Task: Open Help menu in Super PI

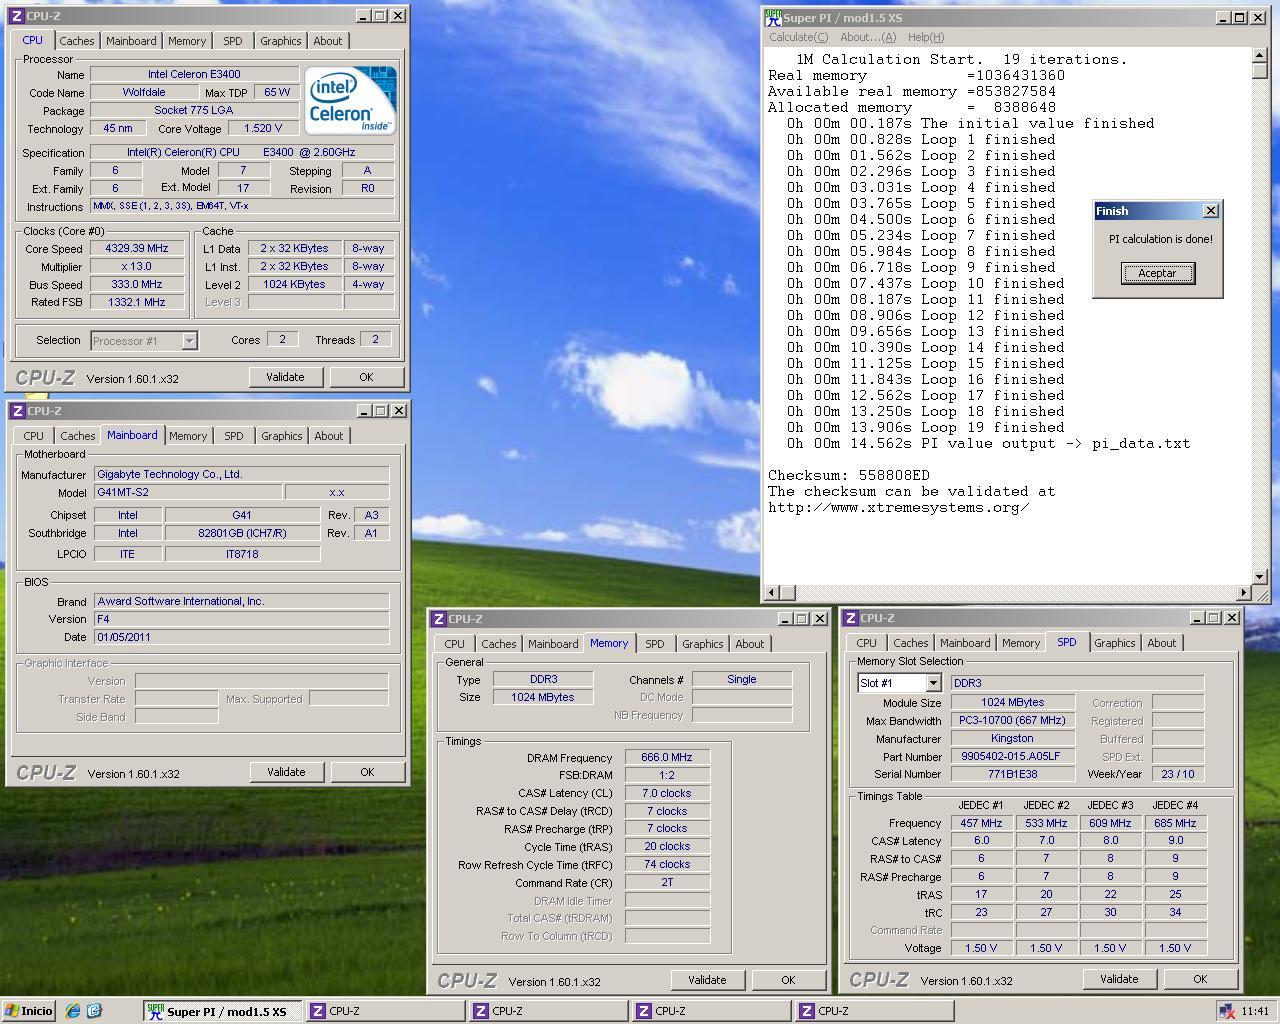Action: (x=925, y=37)
